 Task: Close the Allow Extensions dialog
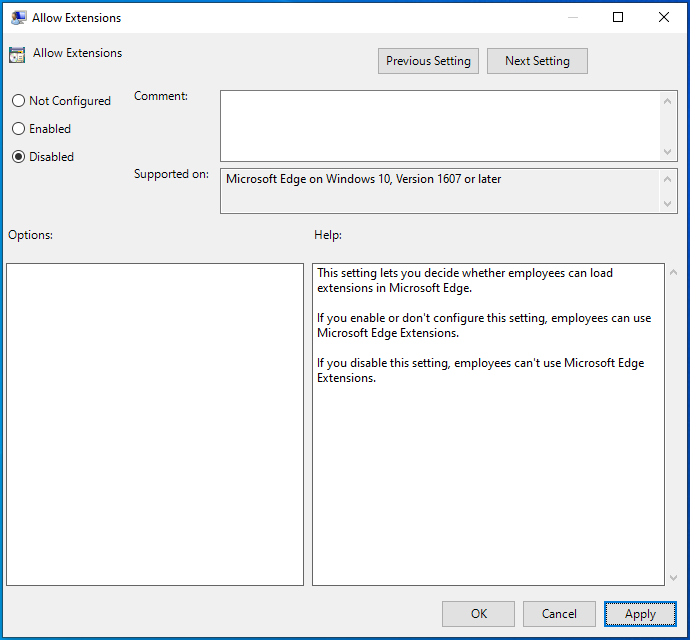(x=664, y=17)
